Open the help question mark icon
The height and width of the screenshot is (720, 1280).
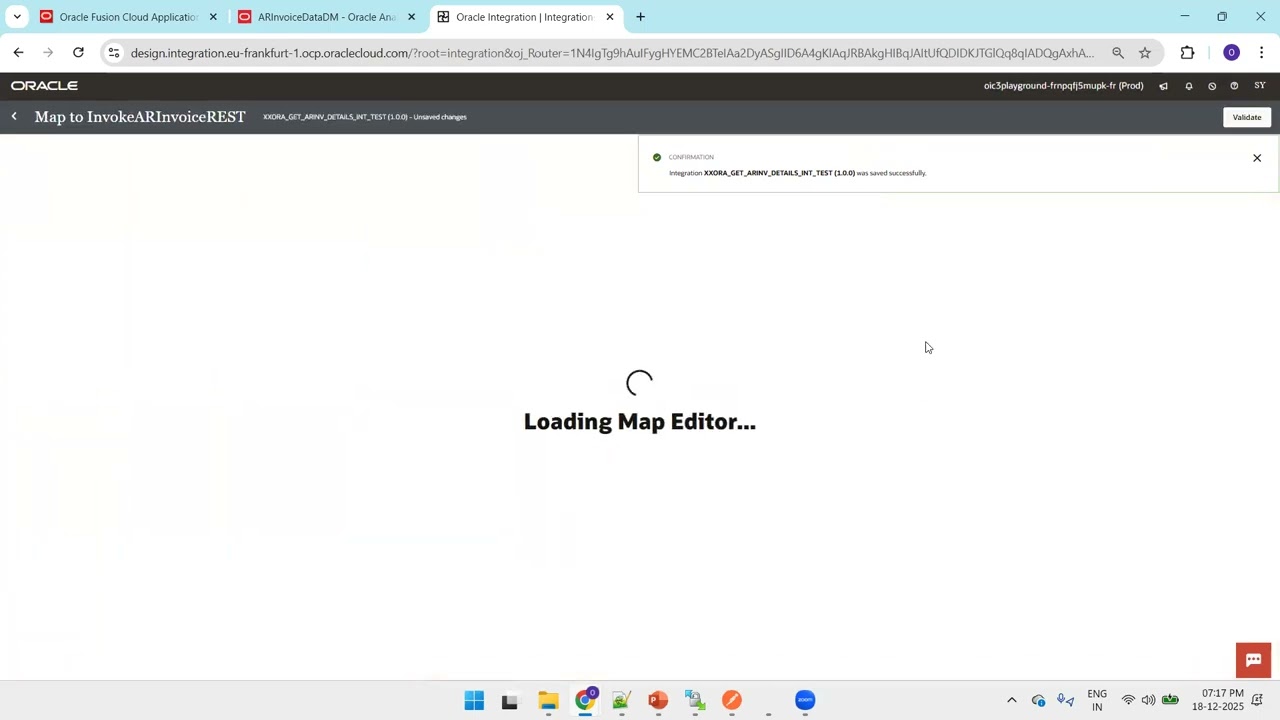1234,86
